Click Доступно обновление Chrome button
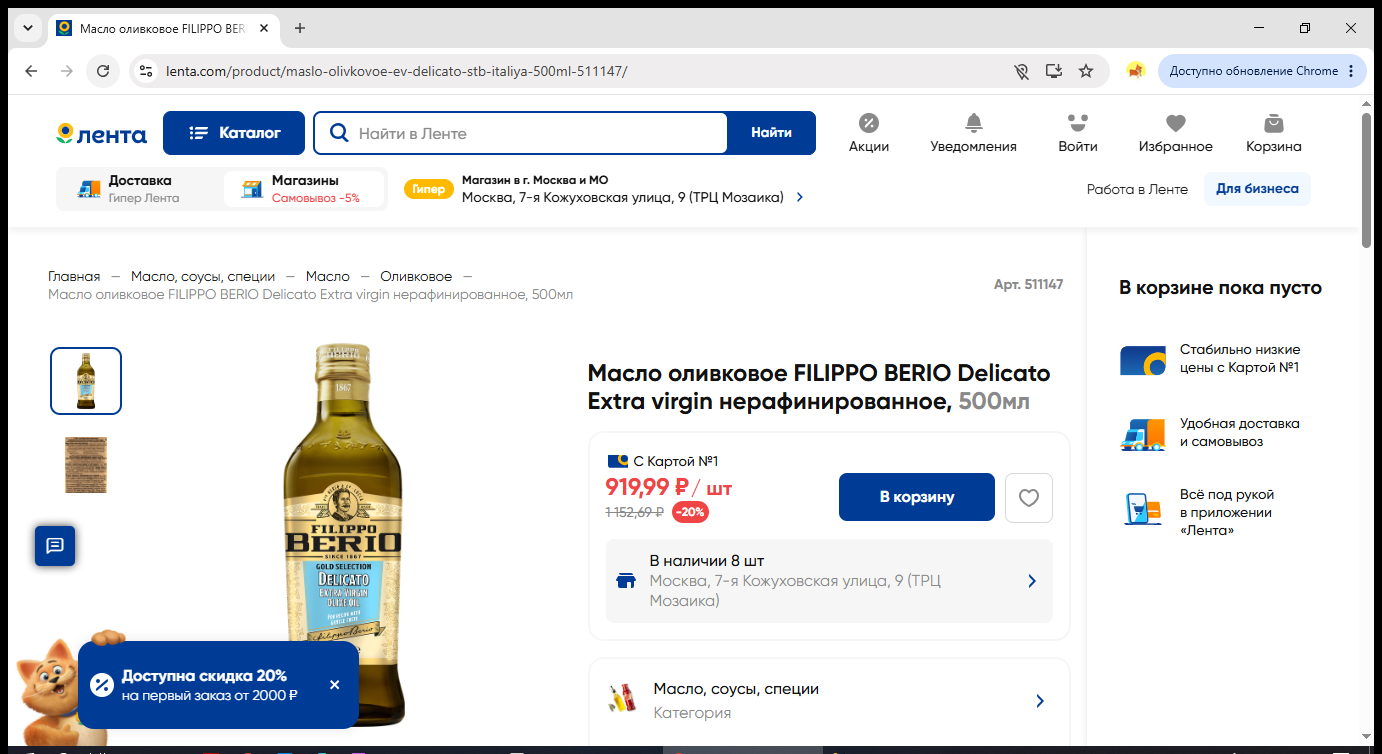 1262,71
